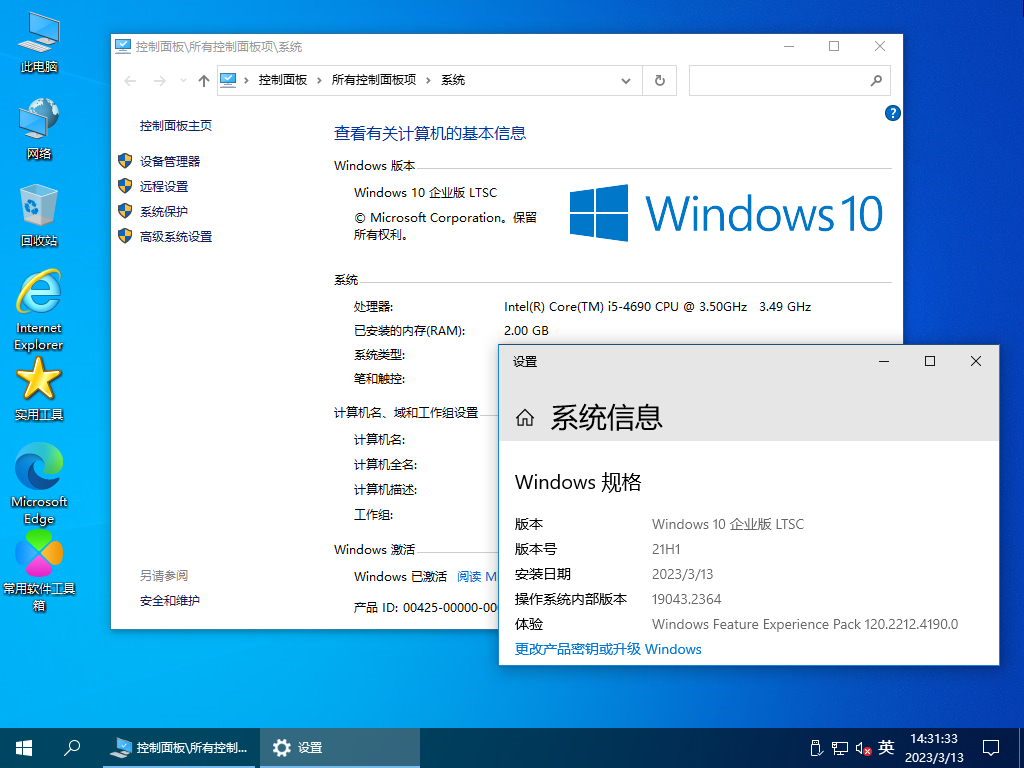This screenshot has width=1024, height=768.
Task: Launch Microsoft Edge from the desktop
Action: tap(39, 484)
